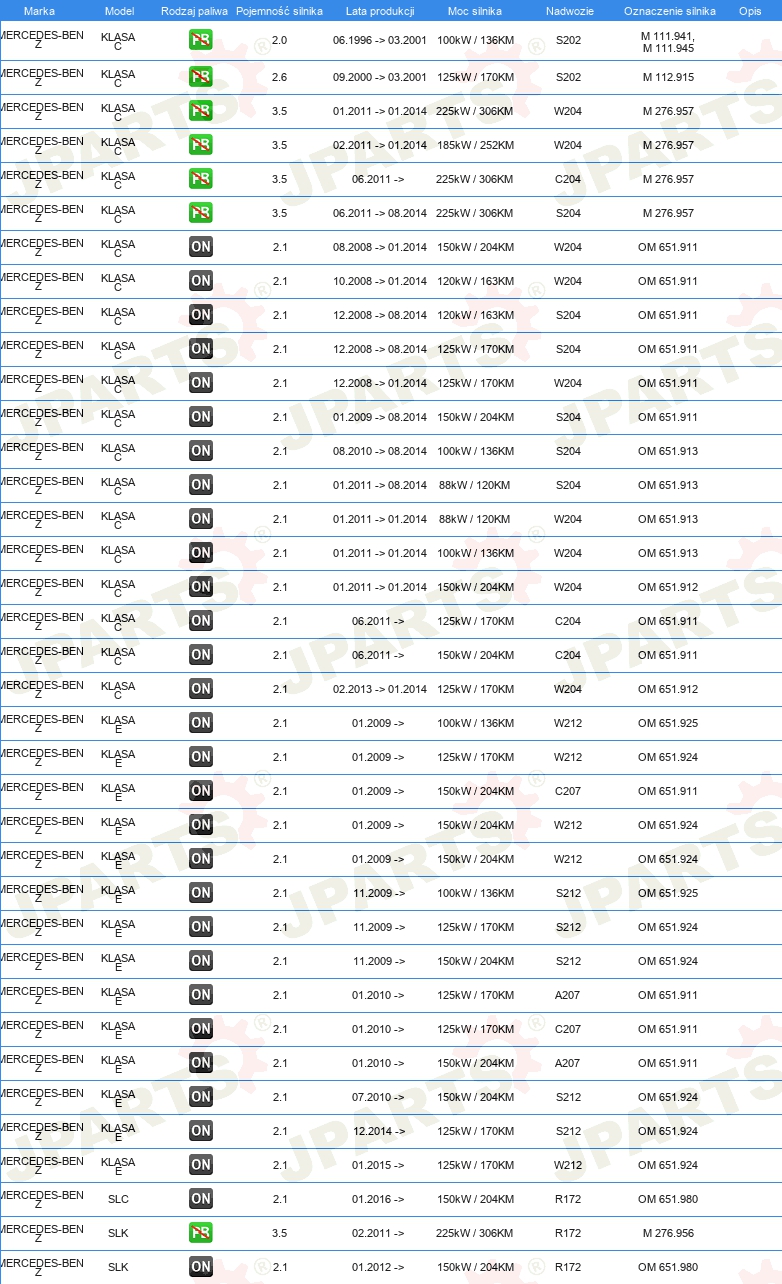Select the production dates 08.2008 -> 01.2014

[380, 247]
